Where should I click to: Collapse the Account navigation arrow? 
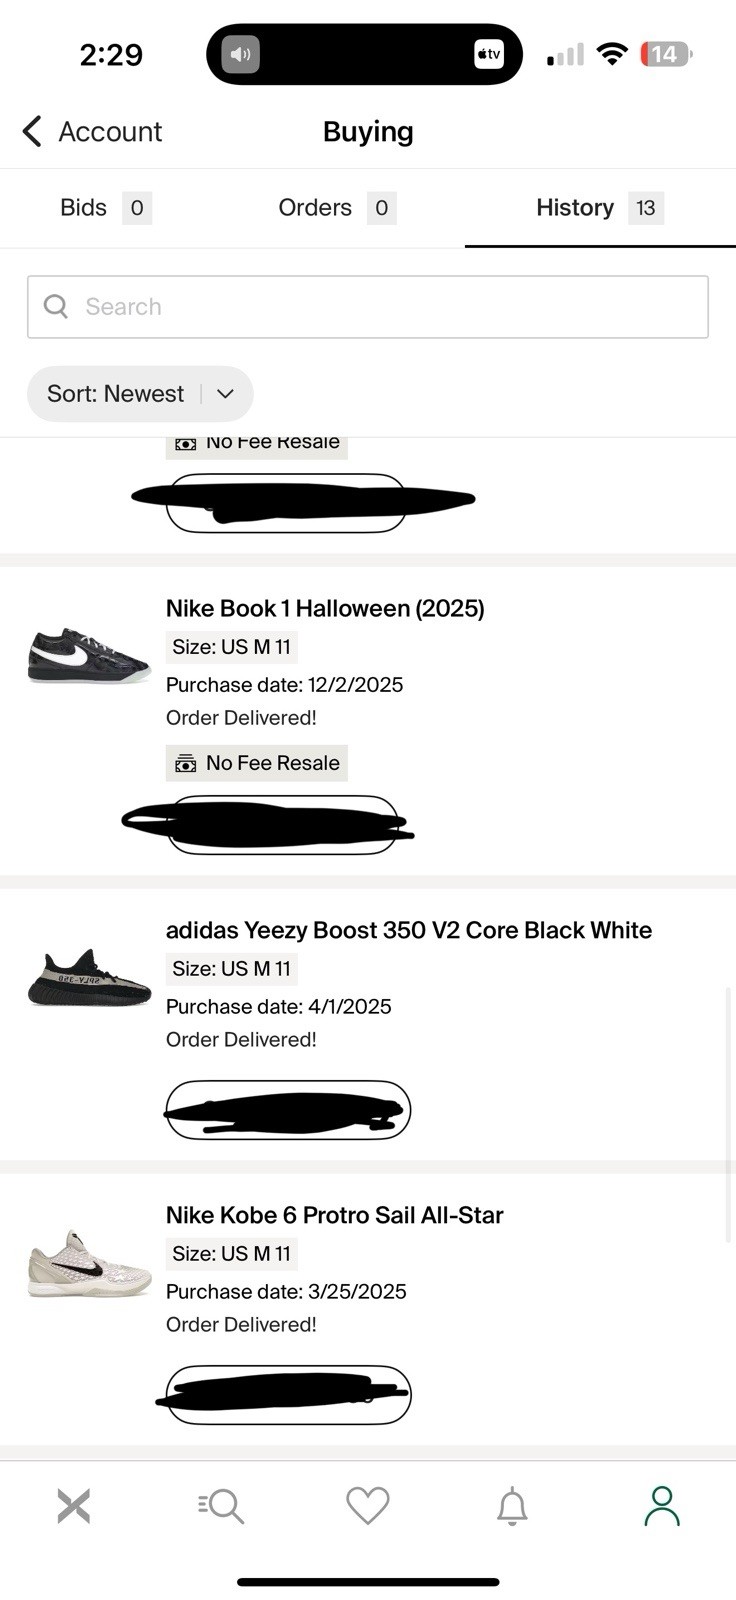(31, 131)
